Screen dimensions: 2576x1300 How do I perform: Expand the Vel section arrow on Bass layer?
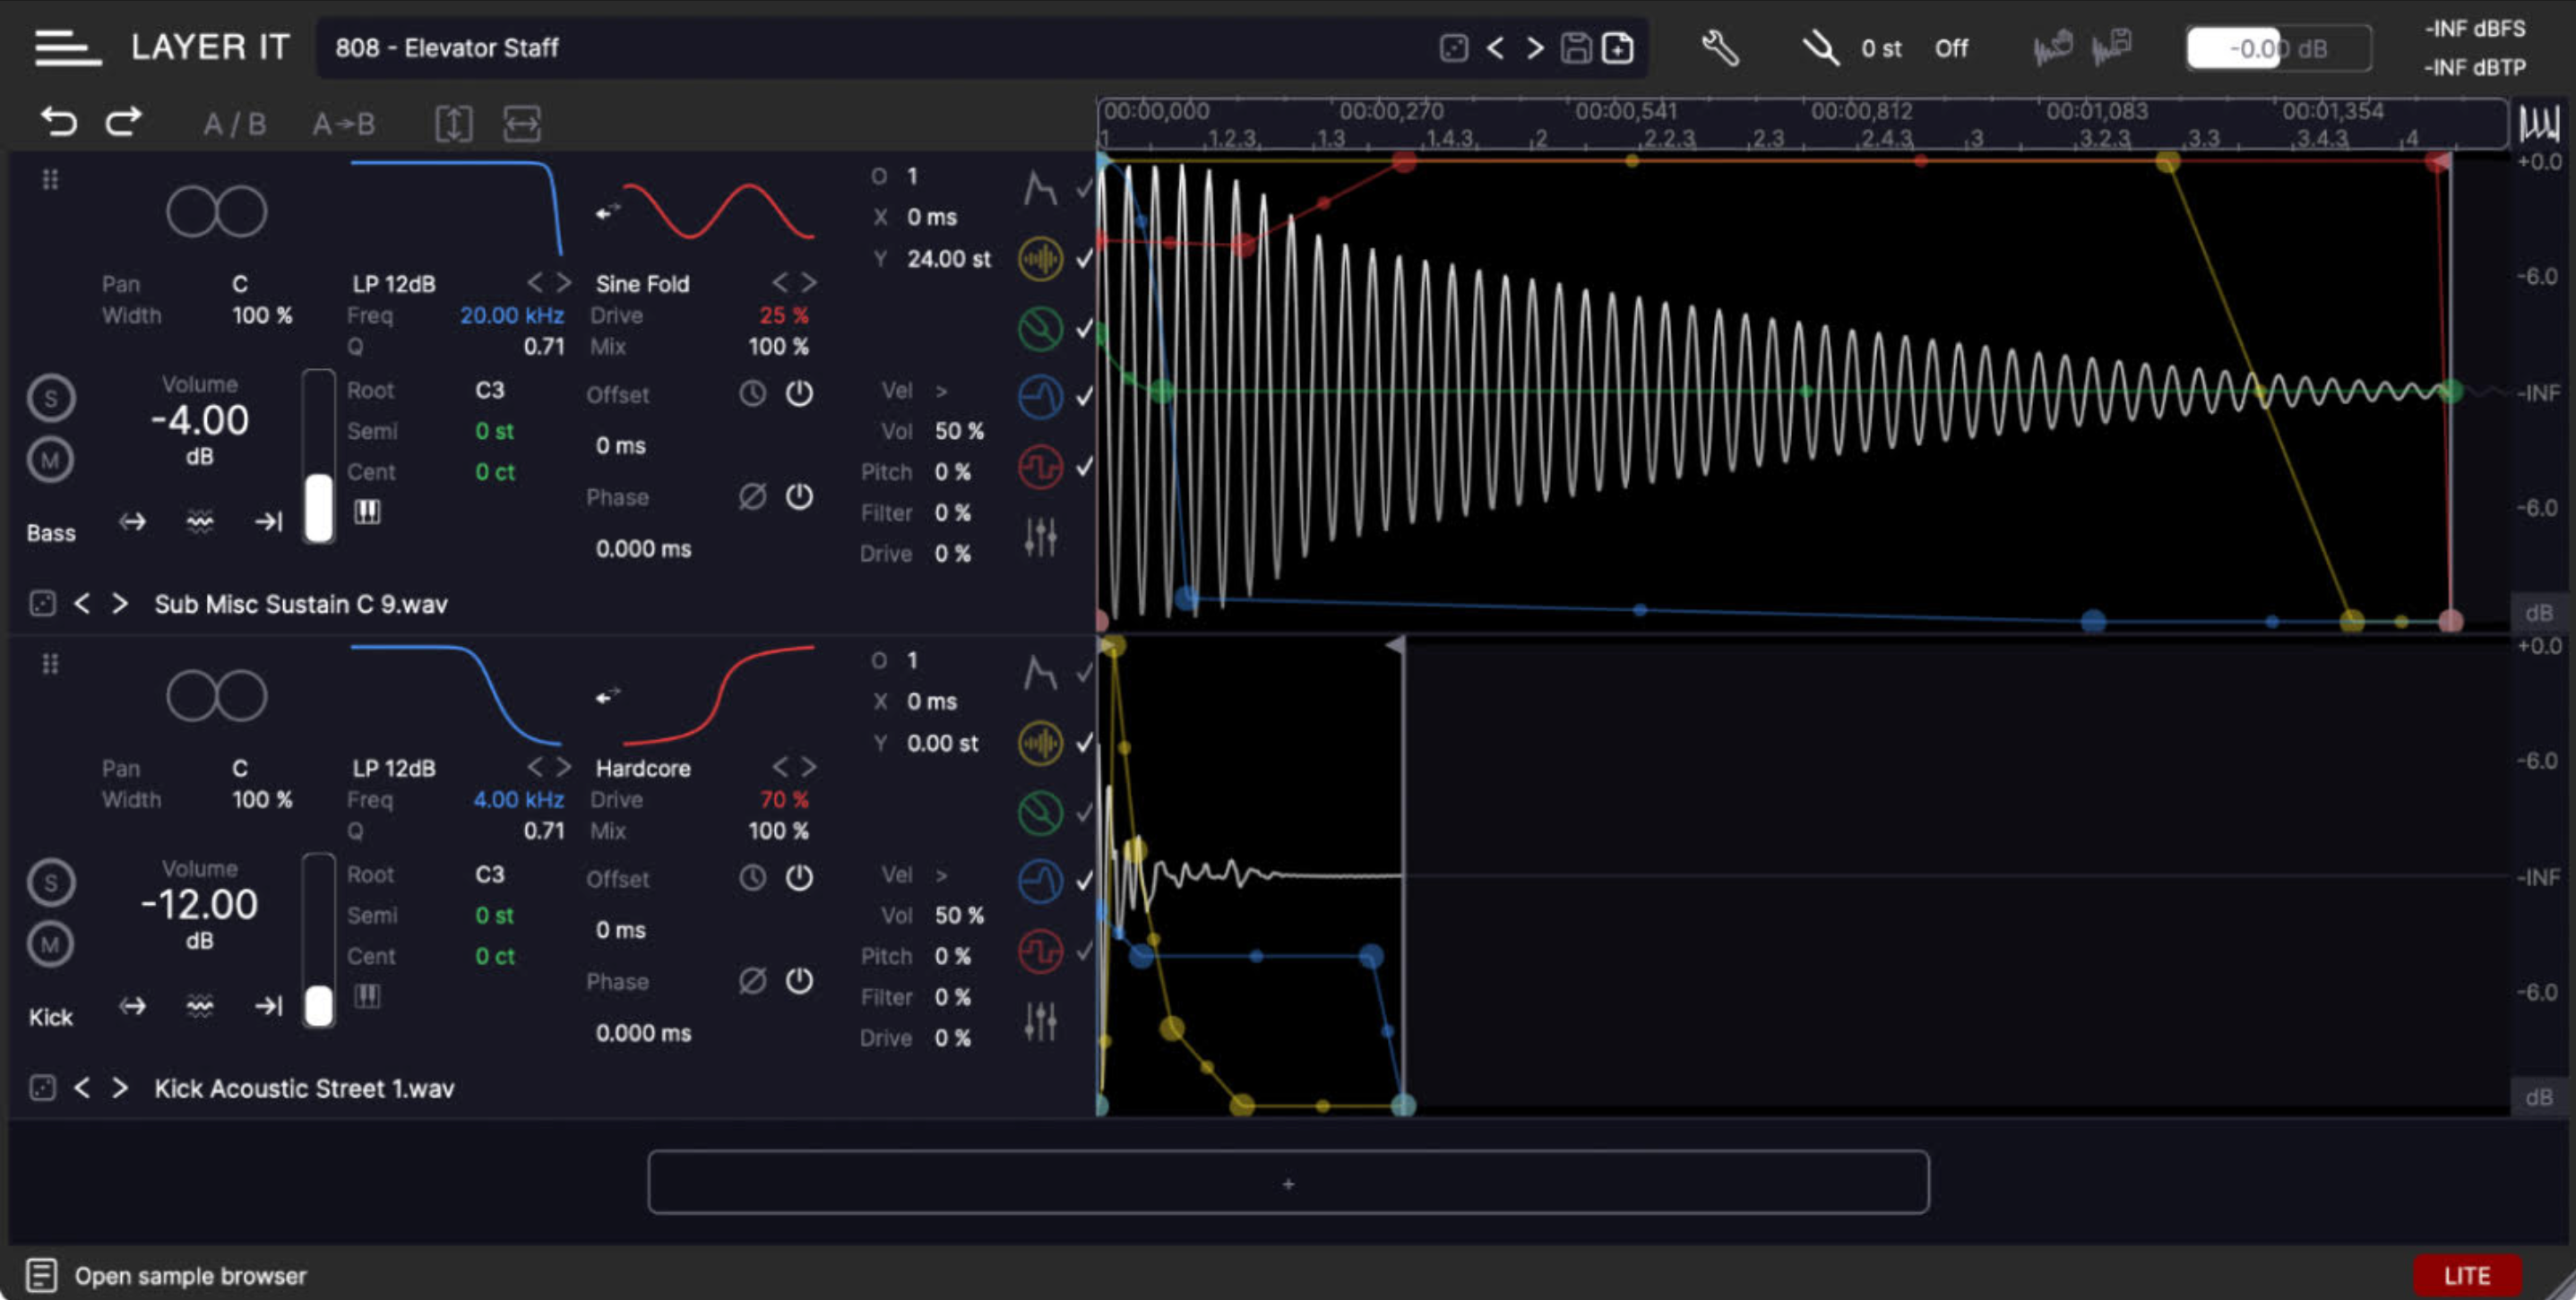coord(941,391)
